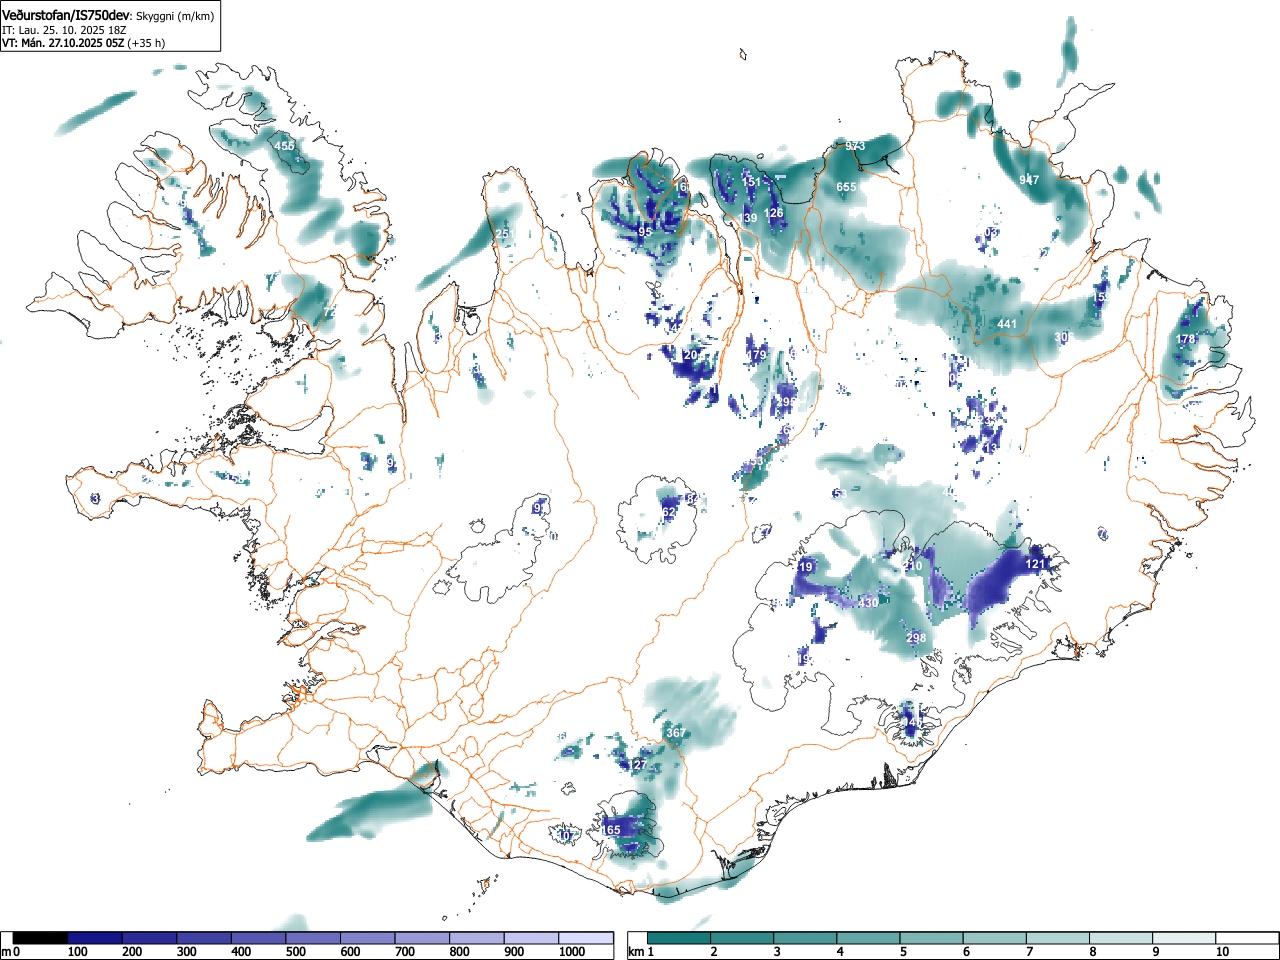Click the '(+35 h)' forecast offset text
The height and width of the screenshot is (960, 1280).
coord(146,43)
